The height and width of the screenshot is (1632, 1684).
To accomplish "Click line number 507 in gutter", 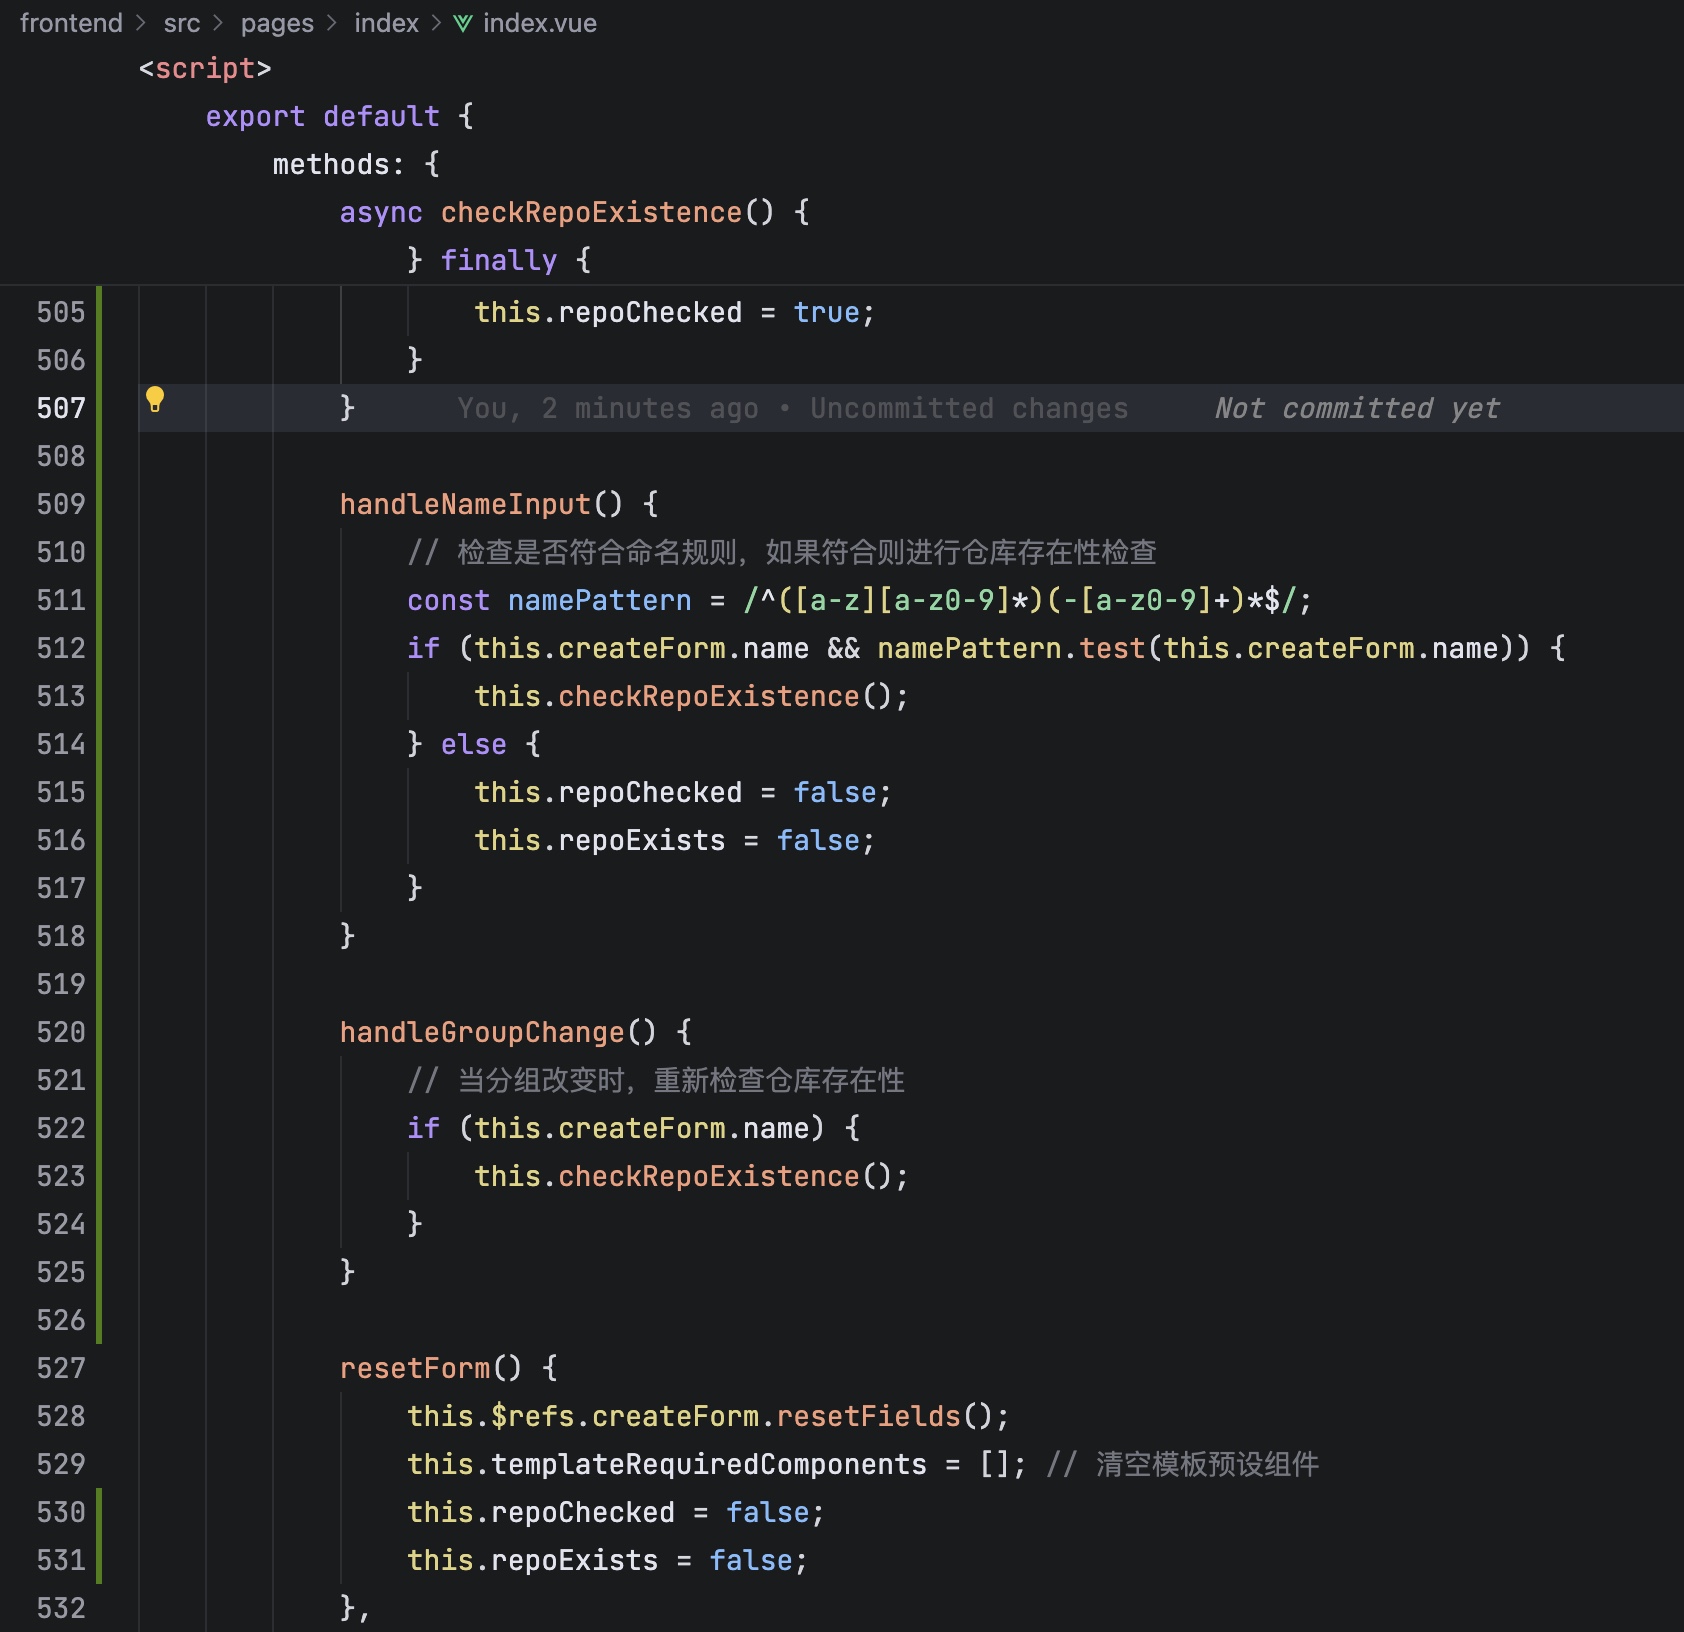I will click(x=61, y=408).
